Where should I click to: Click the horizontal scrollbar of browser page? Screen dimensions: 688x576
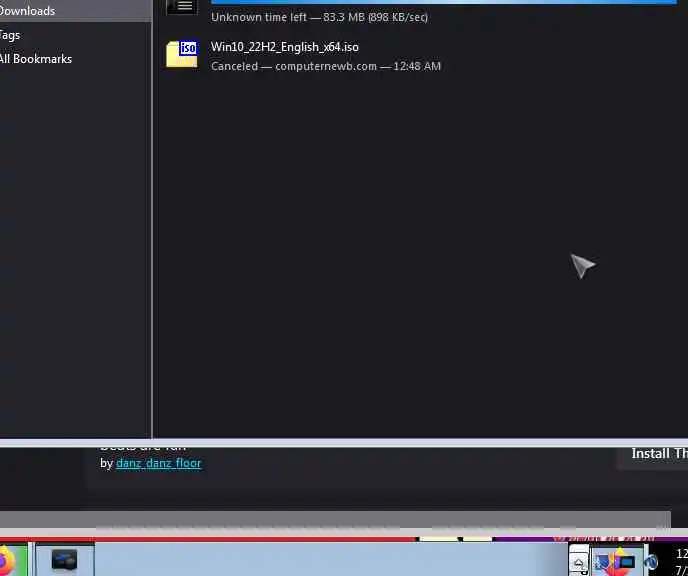click(x=335, y=519)
